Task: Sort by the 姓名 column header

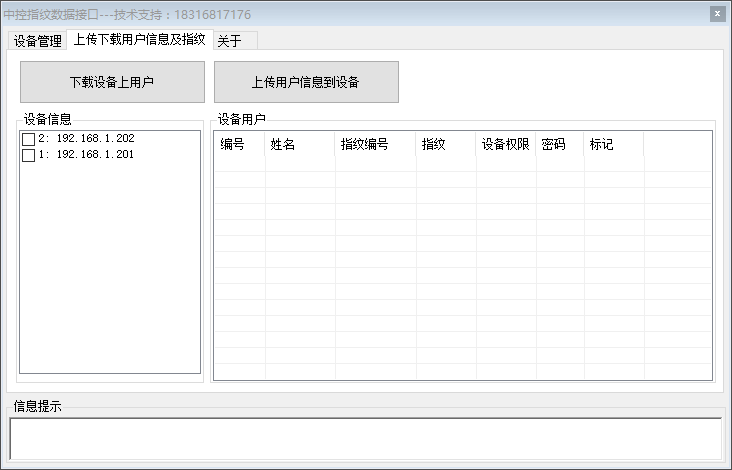Action: tap(299, 145)
